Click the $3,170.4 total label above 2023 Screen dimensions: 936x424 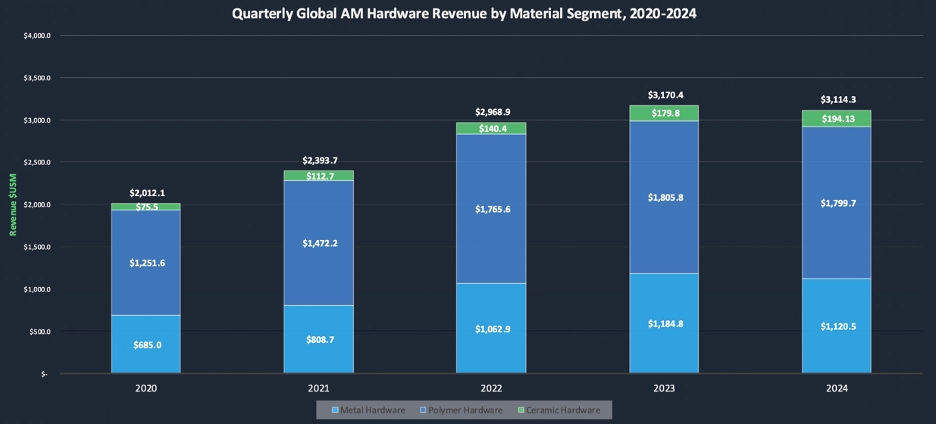point(664,95)
